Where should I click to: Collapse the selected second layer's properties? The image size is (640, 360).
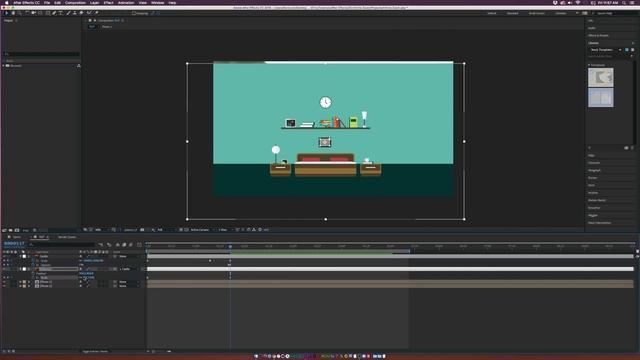click(x=20, y=269)
